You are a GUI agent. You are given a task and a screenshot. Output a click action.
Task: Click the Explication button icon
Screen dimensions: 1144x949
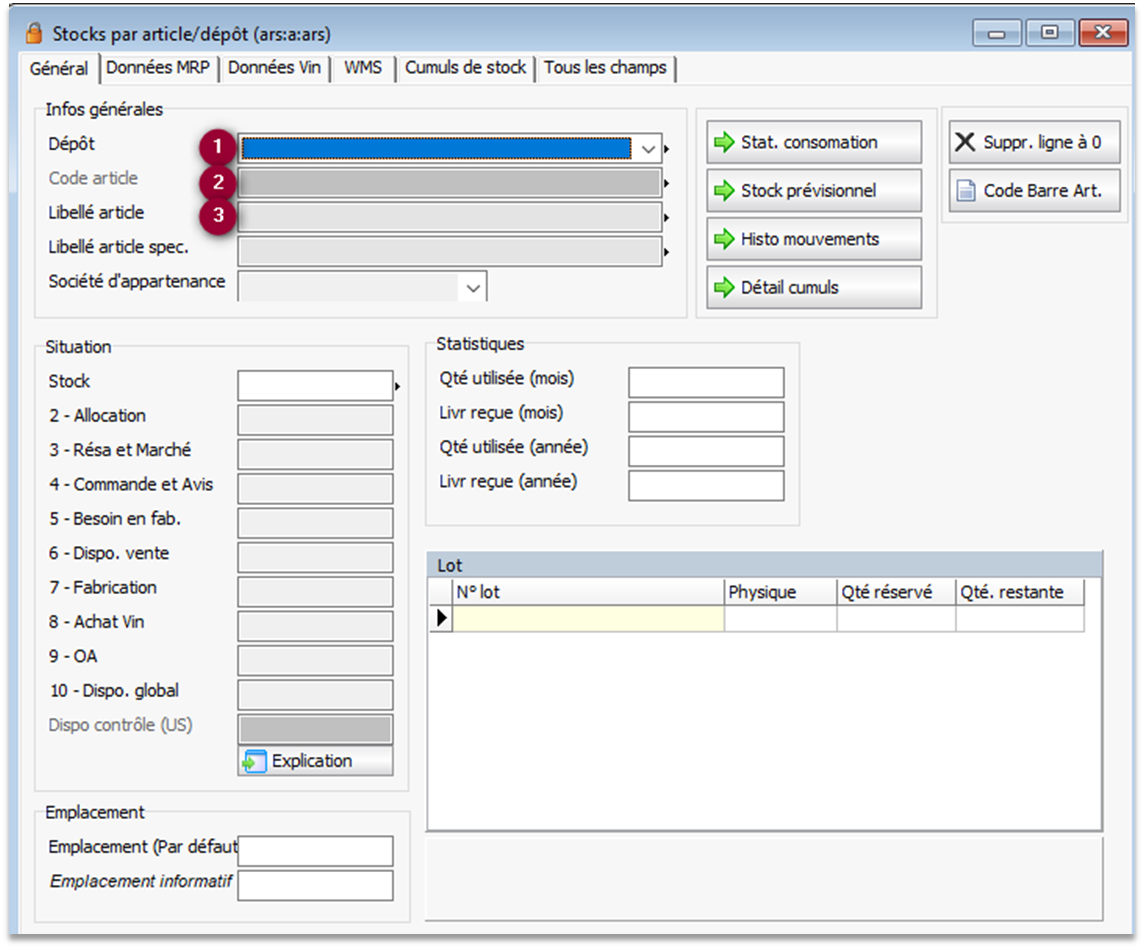click(255, 761)
